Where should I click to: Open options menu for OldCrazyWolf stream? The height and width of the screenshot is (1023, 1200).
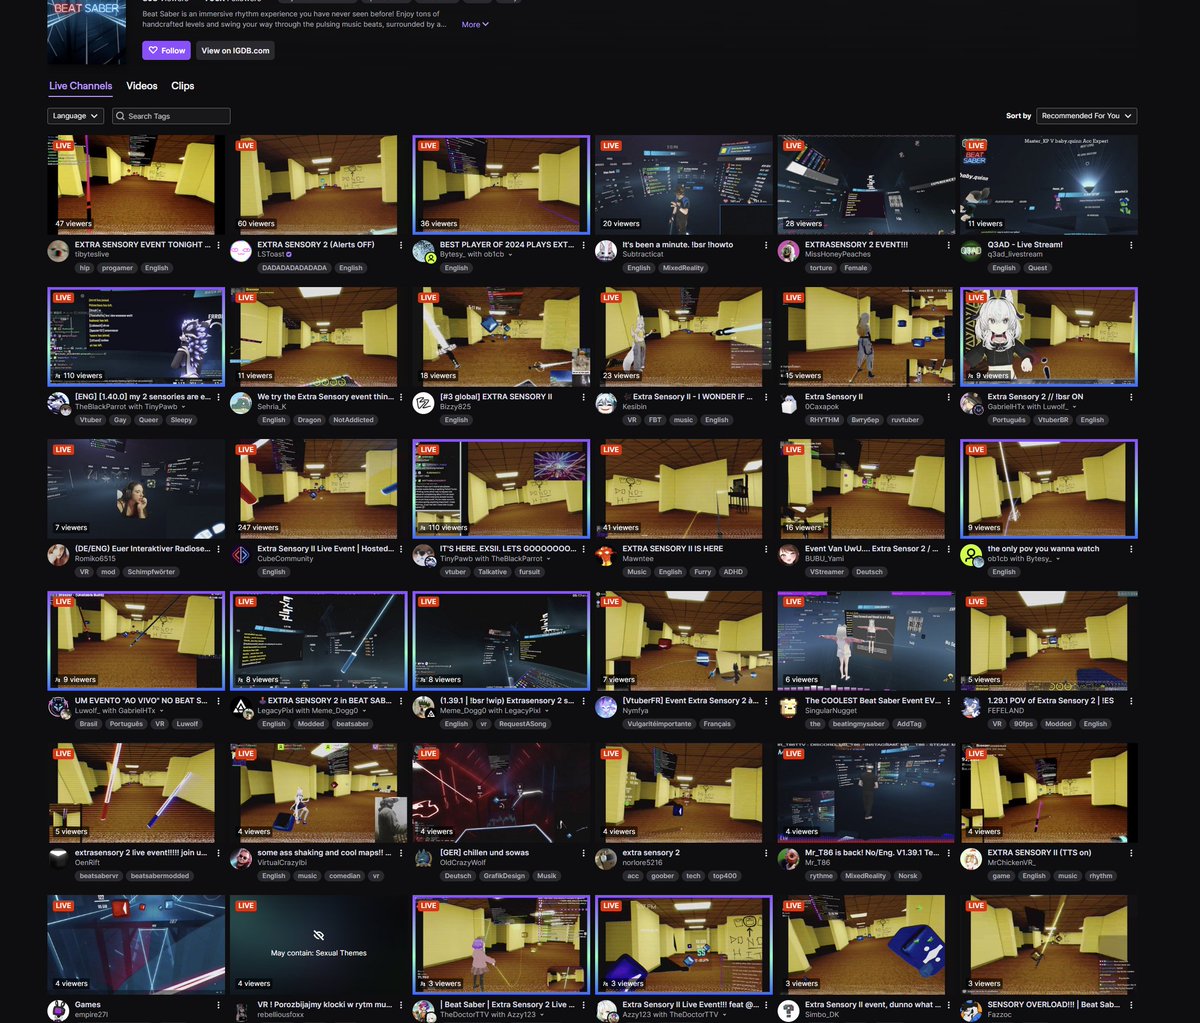pos(584,853)
